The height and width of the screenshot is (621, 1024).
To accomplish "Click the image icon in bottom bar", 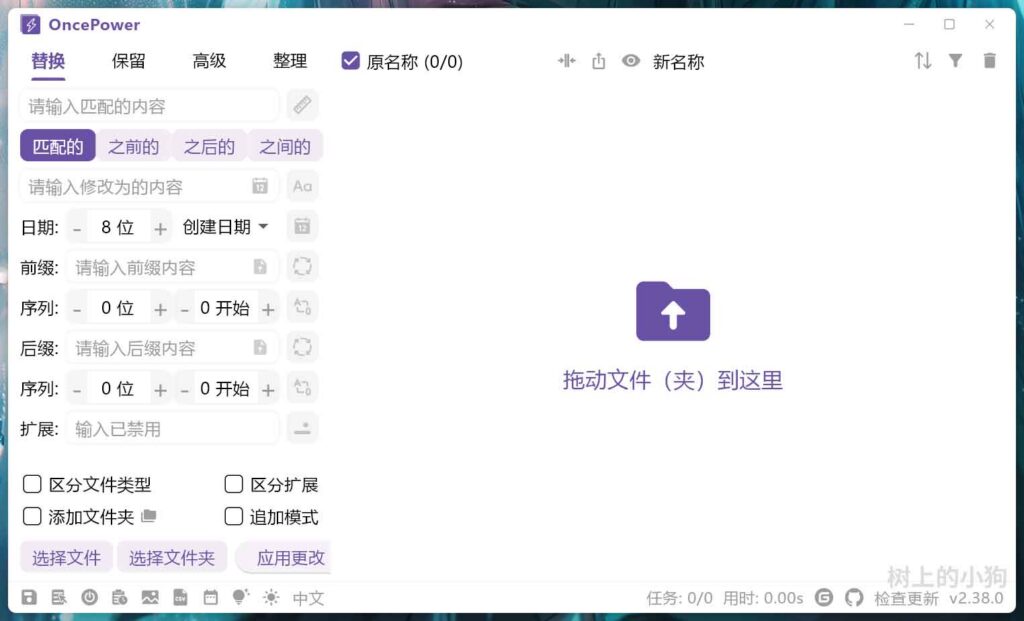I will point(150,598).
